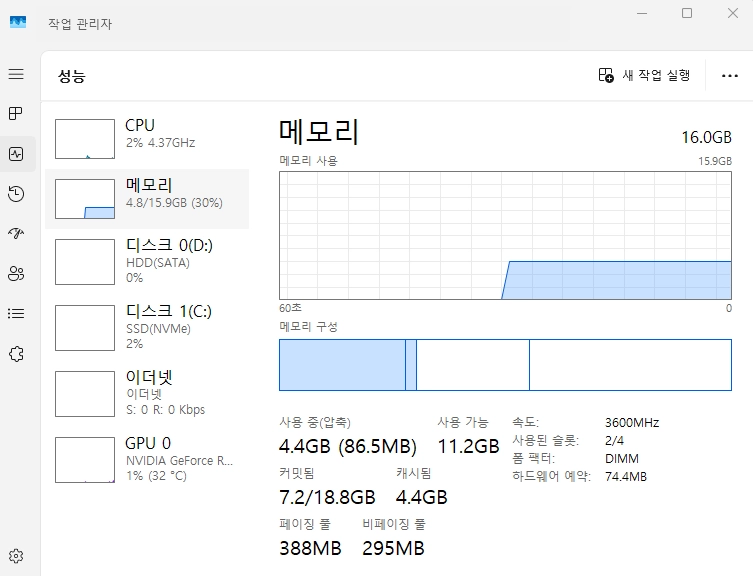753x576 pixels.
Task: Select 디스크 0(D:) HDD entry
Action: pyautogui.click(x=147, y=262)
